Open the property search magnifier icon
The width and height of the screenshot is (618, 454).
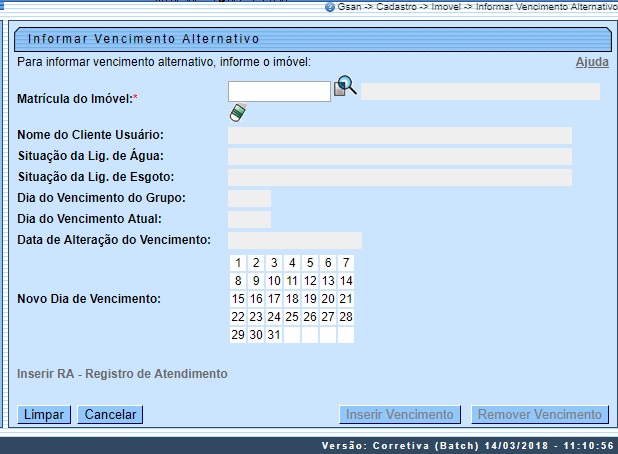coord(345,86)
